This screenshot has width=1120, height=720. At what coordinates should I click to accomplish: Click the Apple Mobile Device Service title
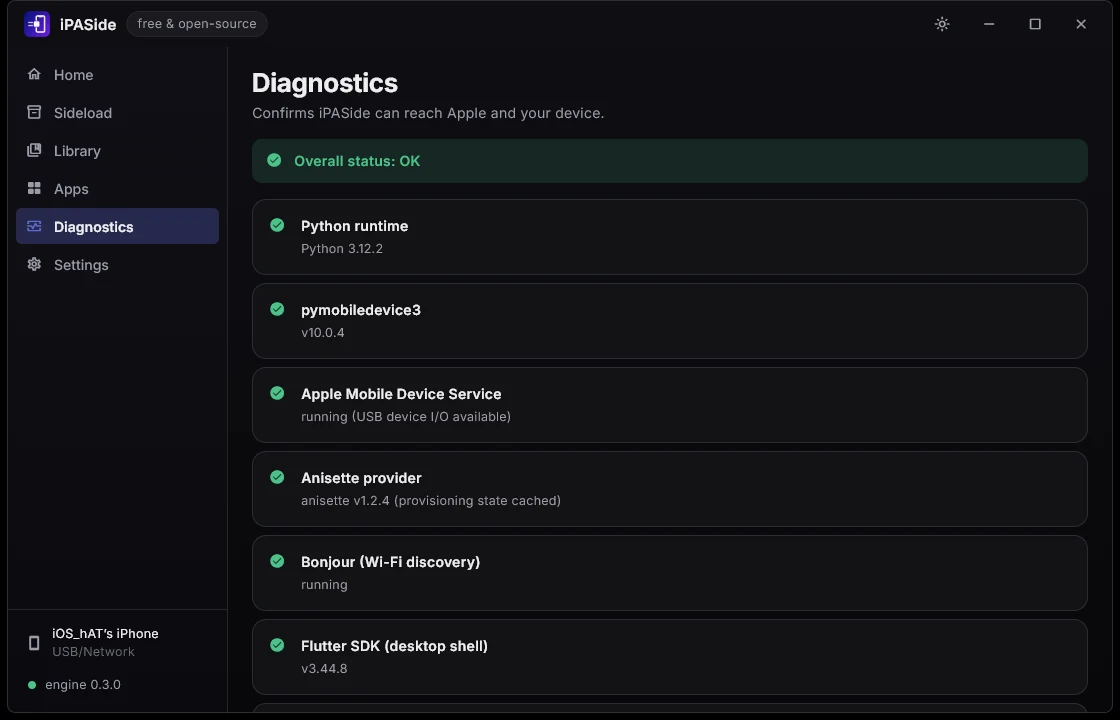tap(401, 394)
